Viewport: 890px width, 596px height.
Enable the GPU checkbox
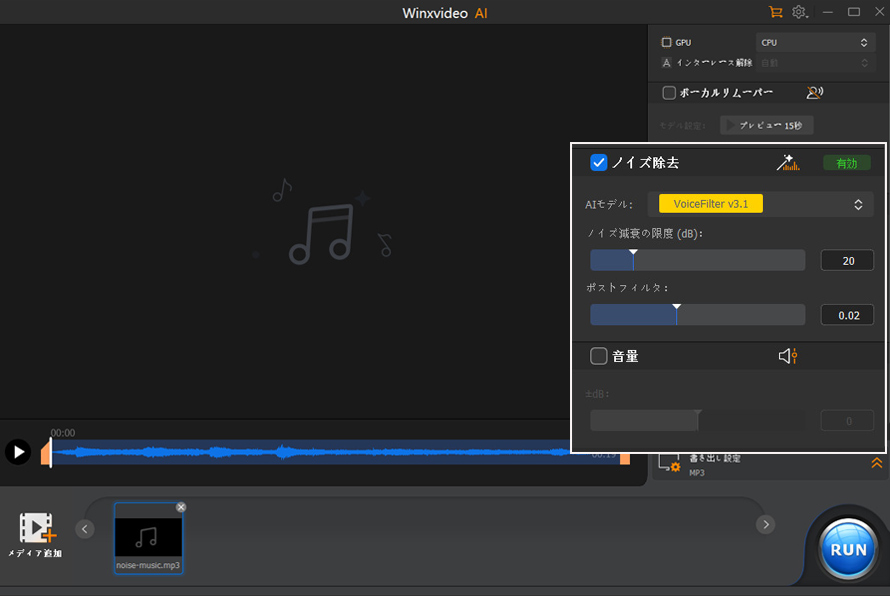(x=667, y=43)
